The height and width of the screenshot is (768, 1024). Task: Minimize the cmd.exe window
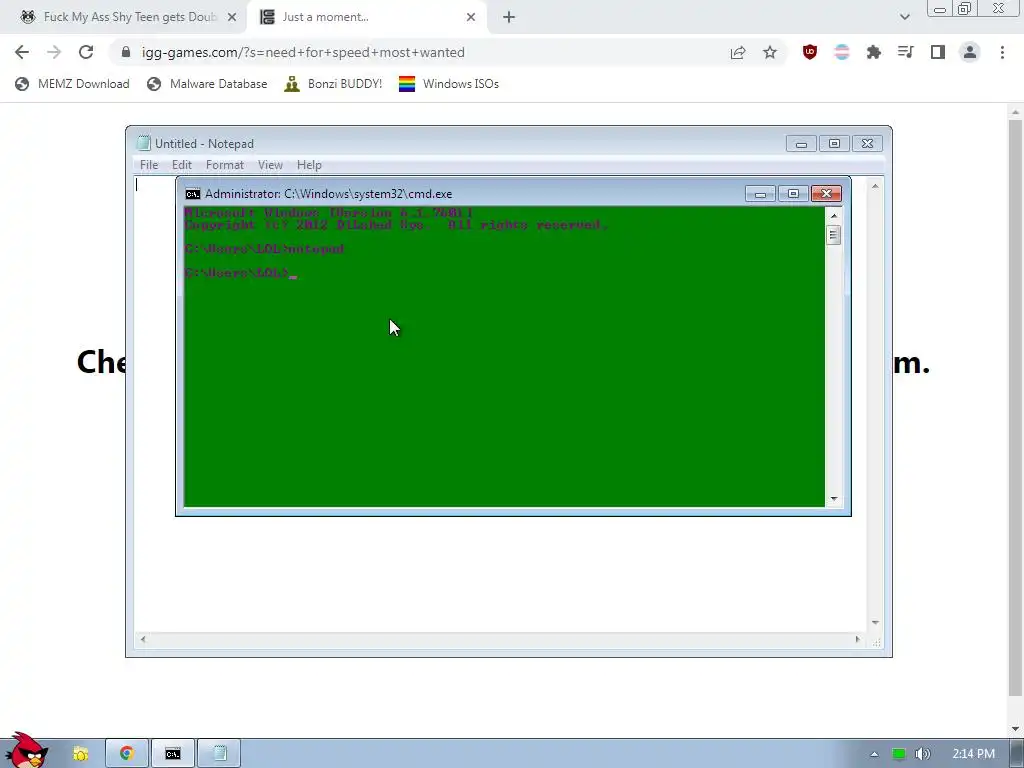tap(760, 194)
